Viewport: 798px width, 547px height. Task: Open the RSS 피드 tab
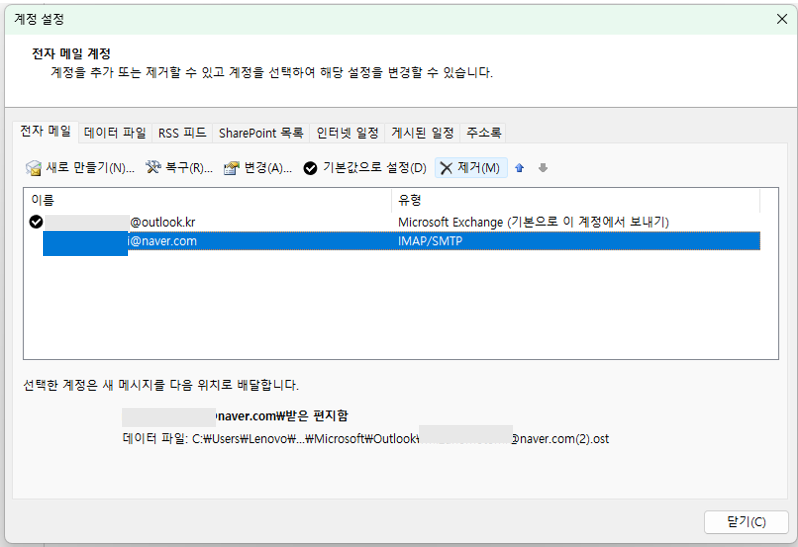(x=182, y=133)
